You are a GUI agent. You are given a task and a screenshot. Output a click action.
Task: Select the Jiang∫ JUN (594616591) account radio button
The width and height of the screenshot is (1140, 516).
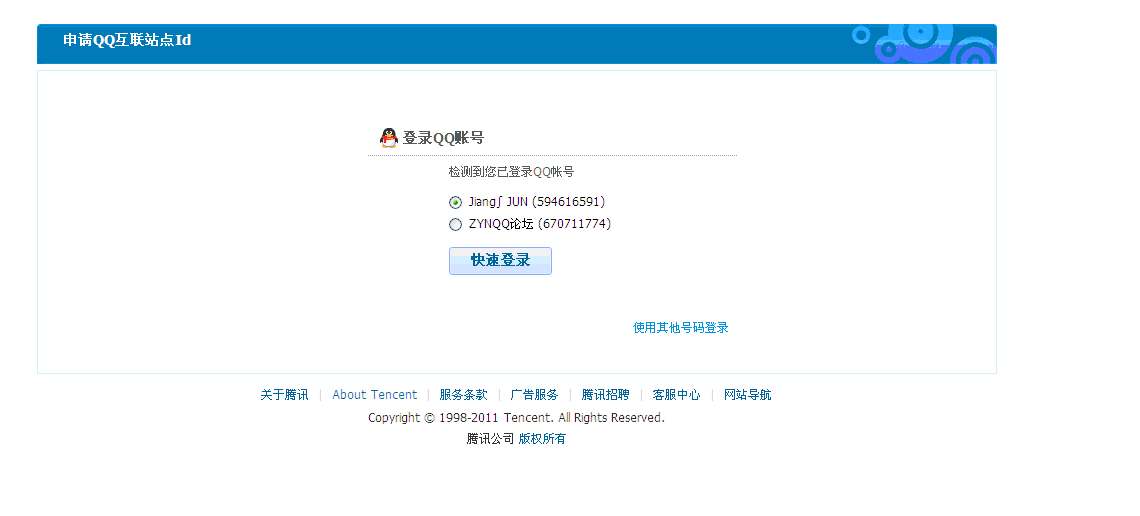[x=455, y=202]
